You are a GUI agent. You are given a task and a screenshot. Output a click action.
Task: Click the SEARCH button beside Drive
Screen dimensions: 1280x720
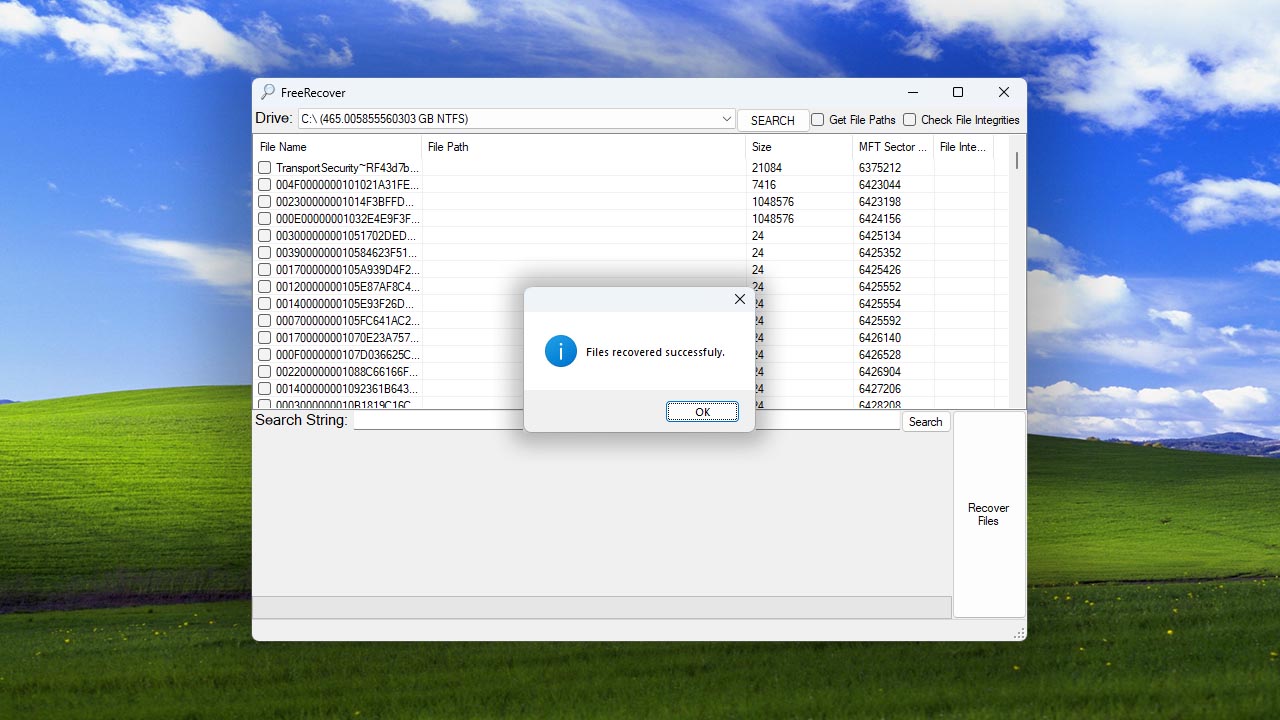(x=772, y=120)
